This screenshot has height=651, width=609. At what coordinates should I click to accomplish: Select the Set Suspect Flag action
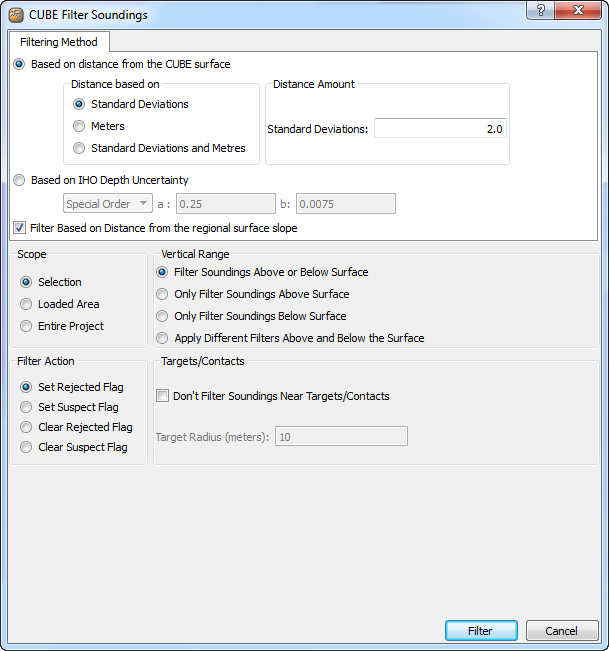pos(26,407)
